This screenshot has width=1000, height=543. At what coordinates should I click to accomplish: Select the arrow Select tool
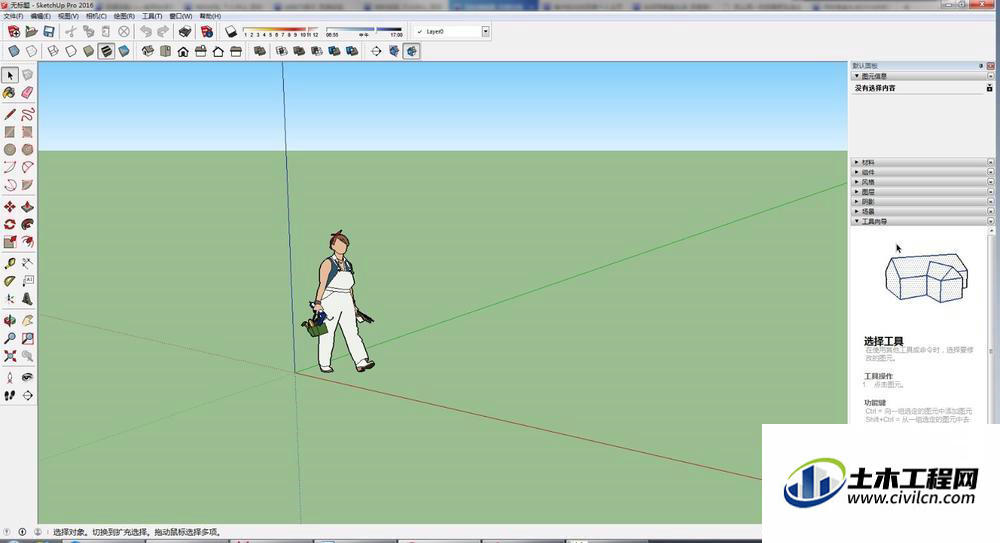coord(10,75)
